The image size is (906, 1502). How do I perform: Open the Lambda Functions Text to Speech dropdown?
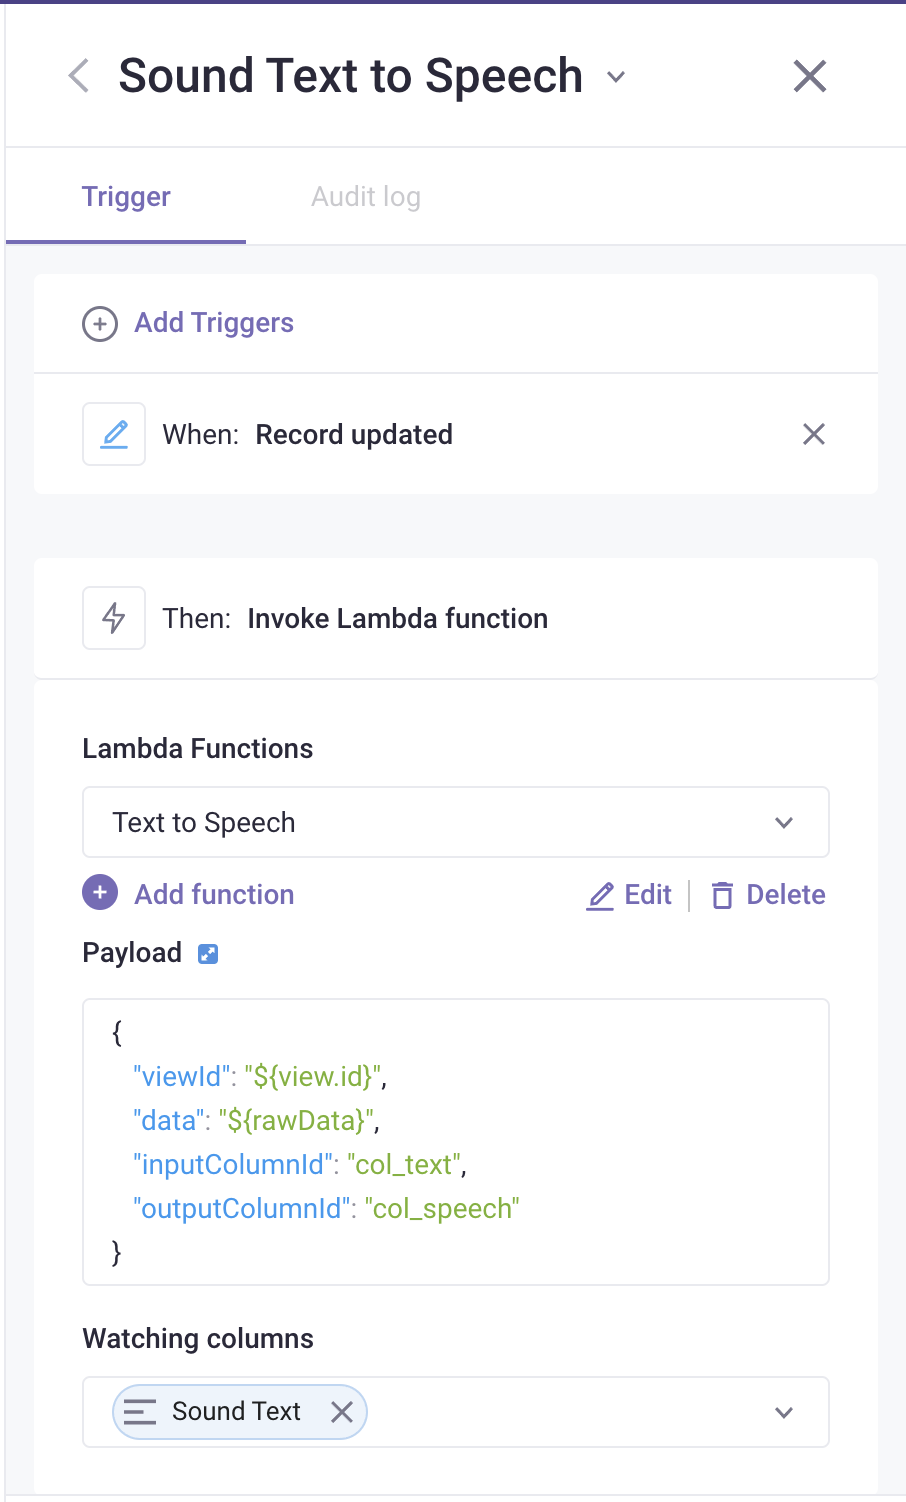coord(456,822)
